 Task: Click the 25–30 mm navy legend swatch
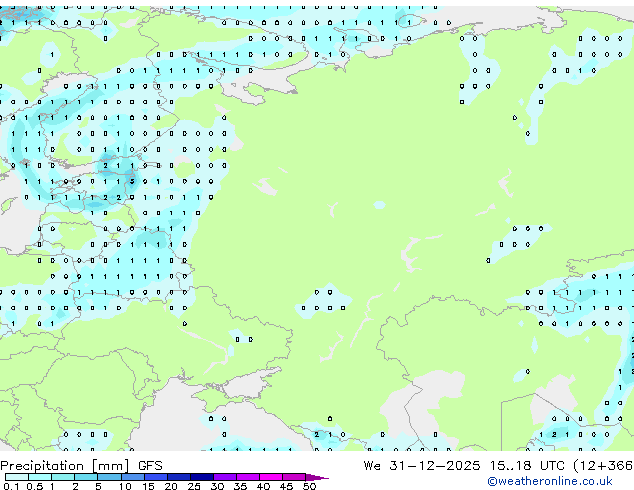pyautogui.click(x=202, y=477)
